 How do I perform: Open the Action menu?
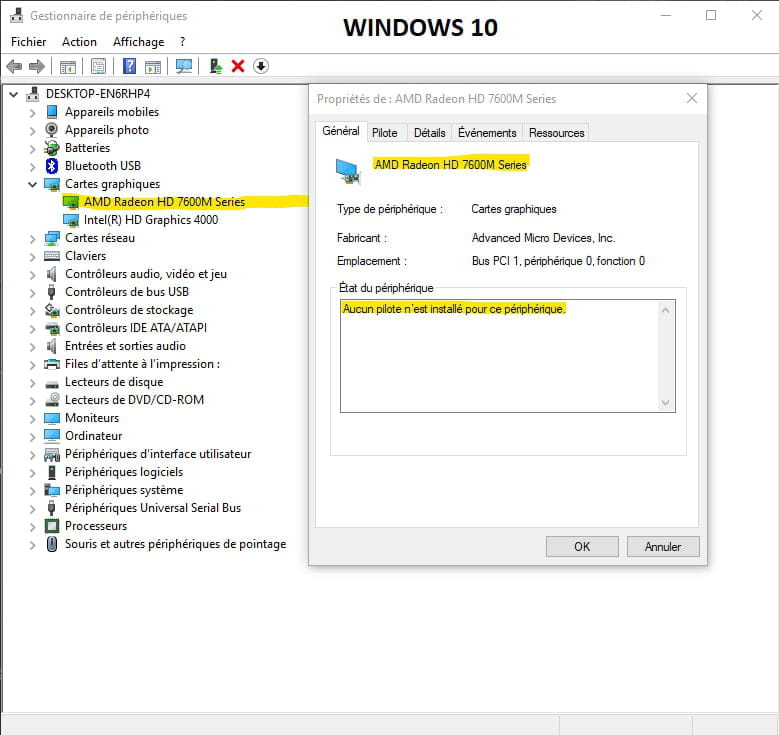click(x=79, y=42)
